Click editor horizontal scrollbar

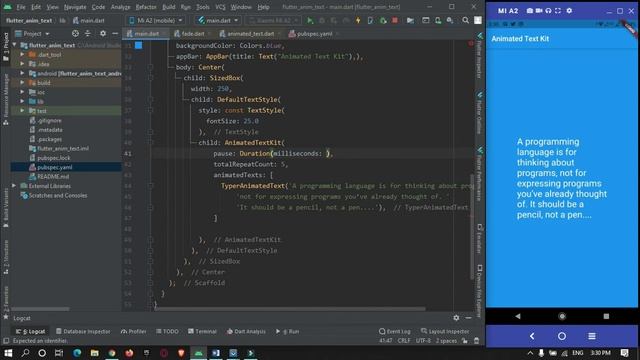pos(290,309)
